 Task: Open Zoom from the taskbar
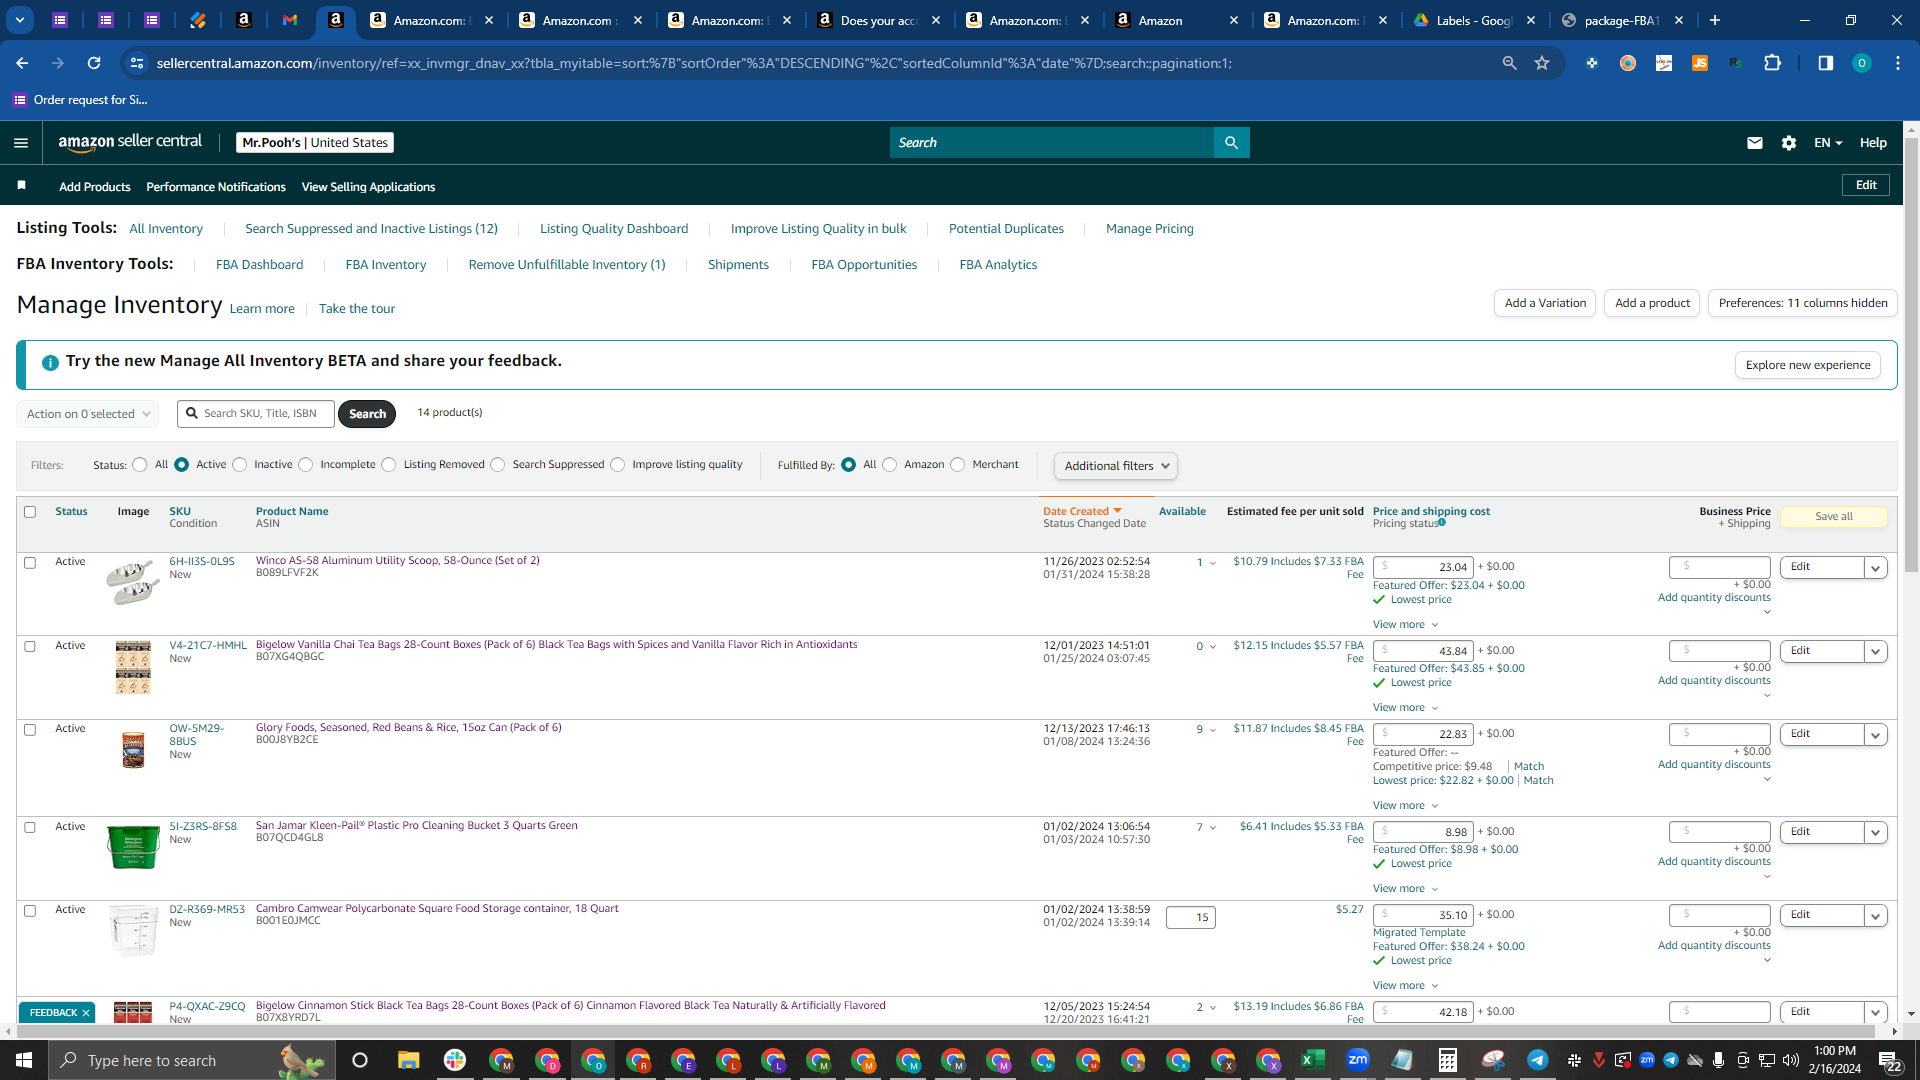click(x=1357, y=1060)
